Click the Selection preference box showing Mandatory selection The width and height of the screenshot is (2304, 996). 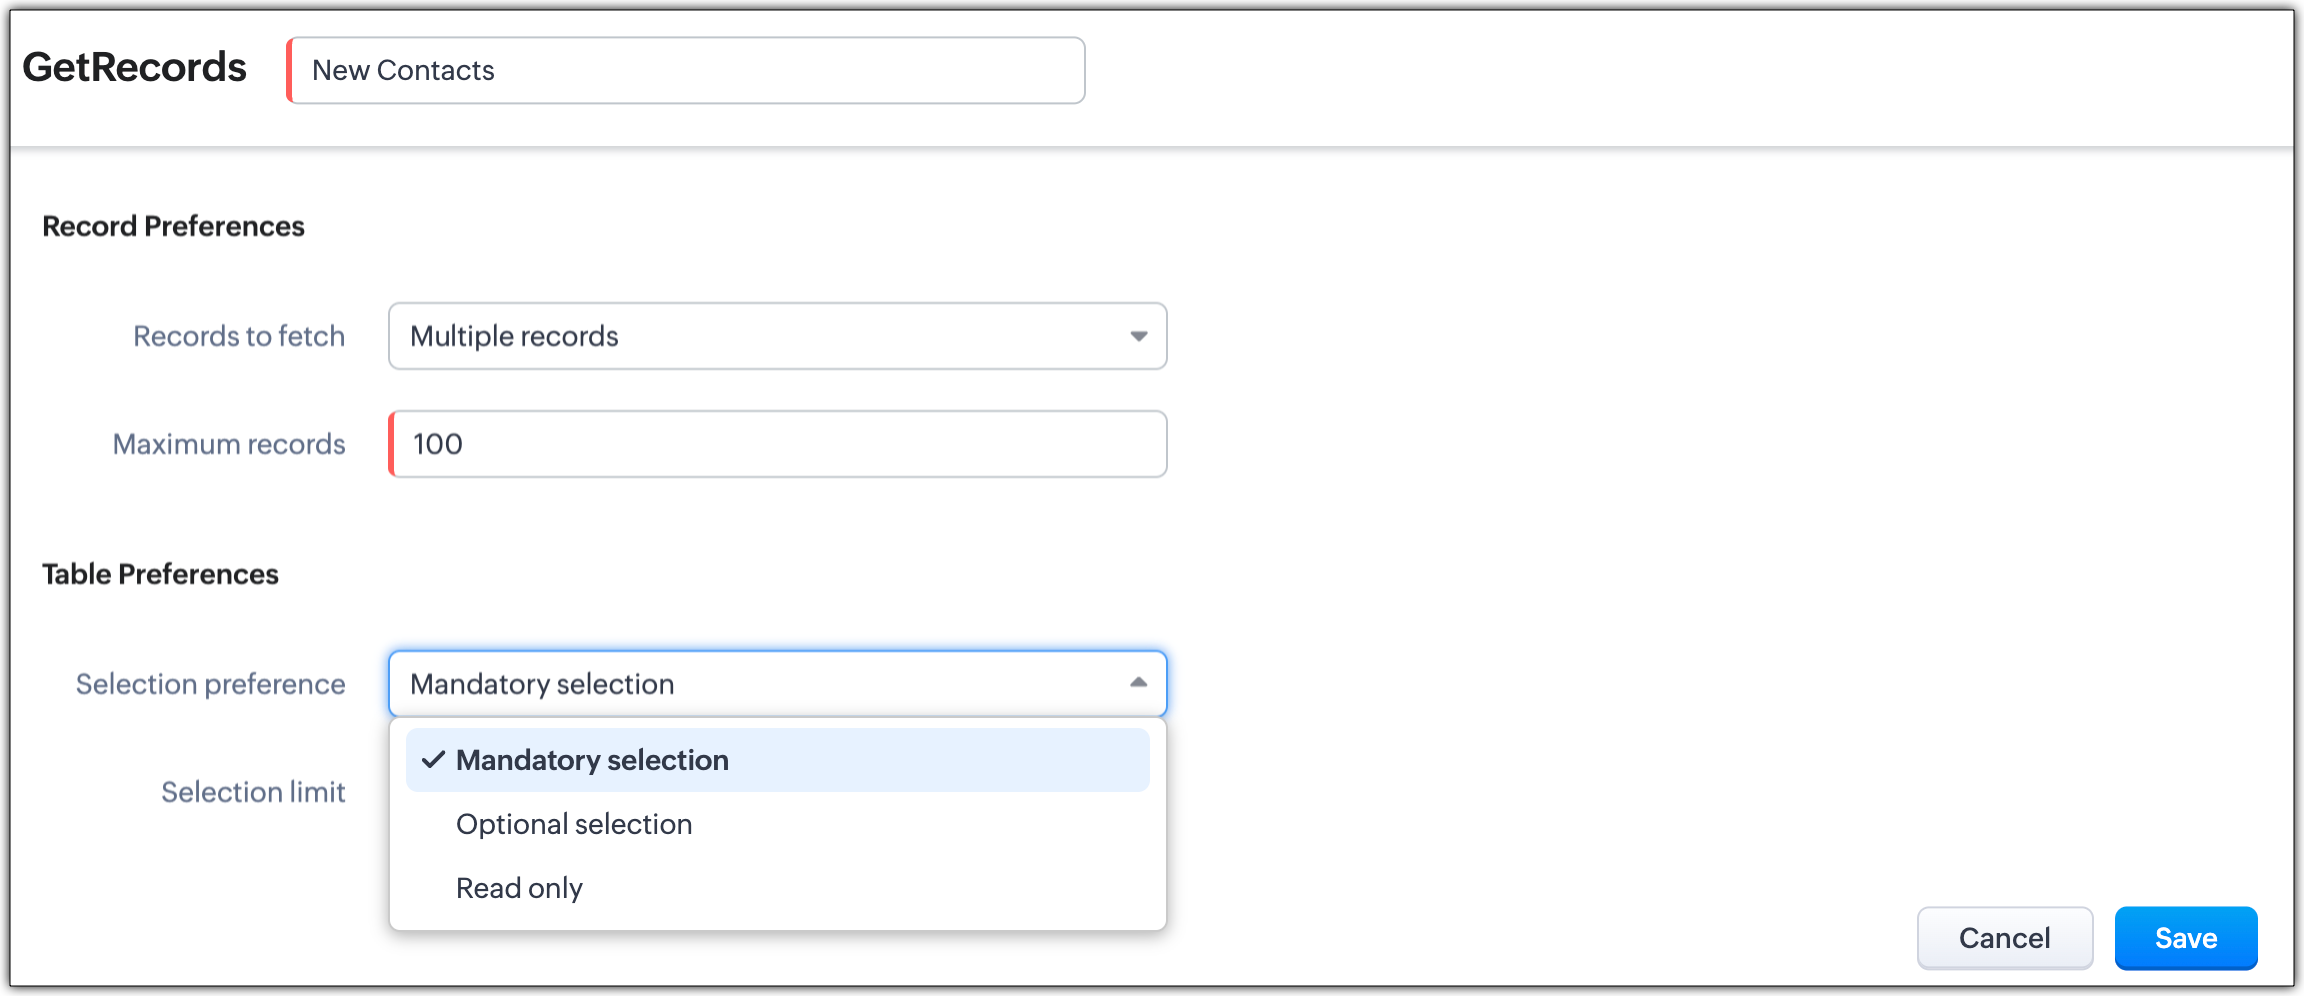[x=760, y=684]
